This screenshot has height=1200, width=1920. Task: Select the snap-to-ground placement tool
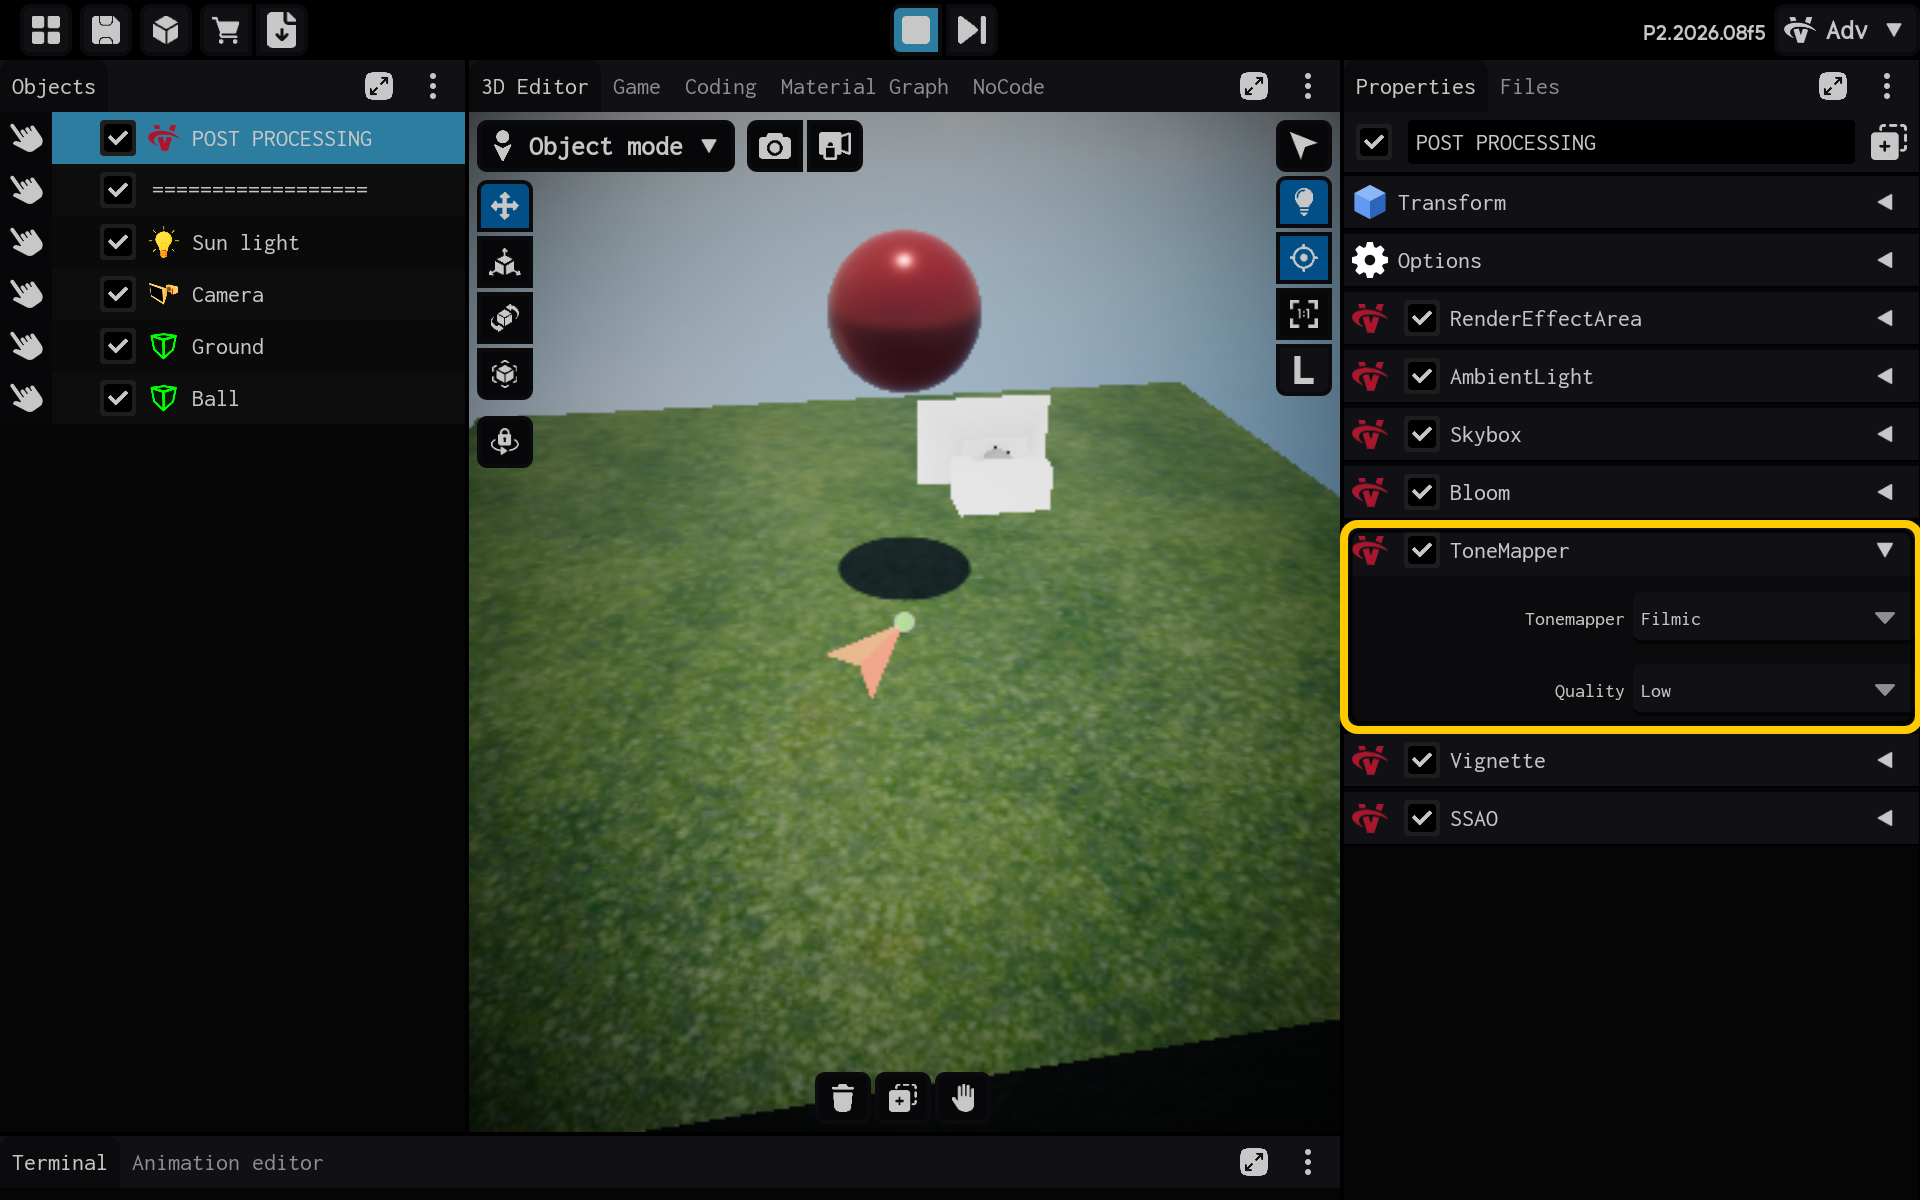505,263
